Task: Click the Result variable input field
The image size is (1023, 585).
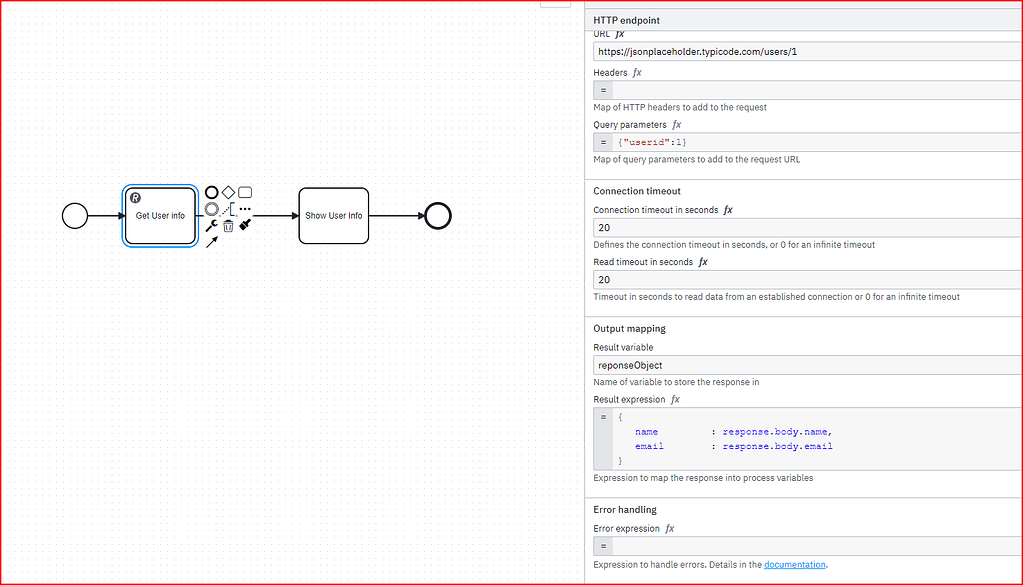Action: (808, 365)
